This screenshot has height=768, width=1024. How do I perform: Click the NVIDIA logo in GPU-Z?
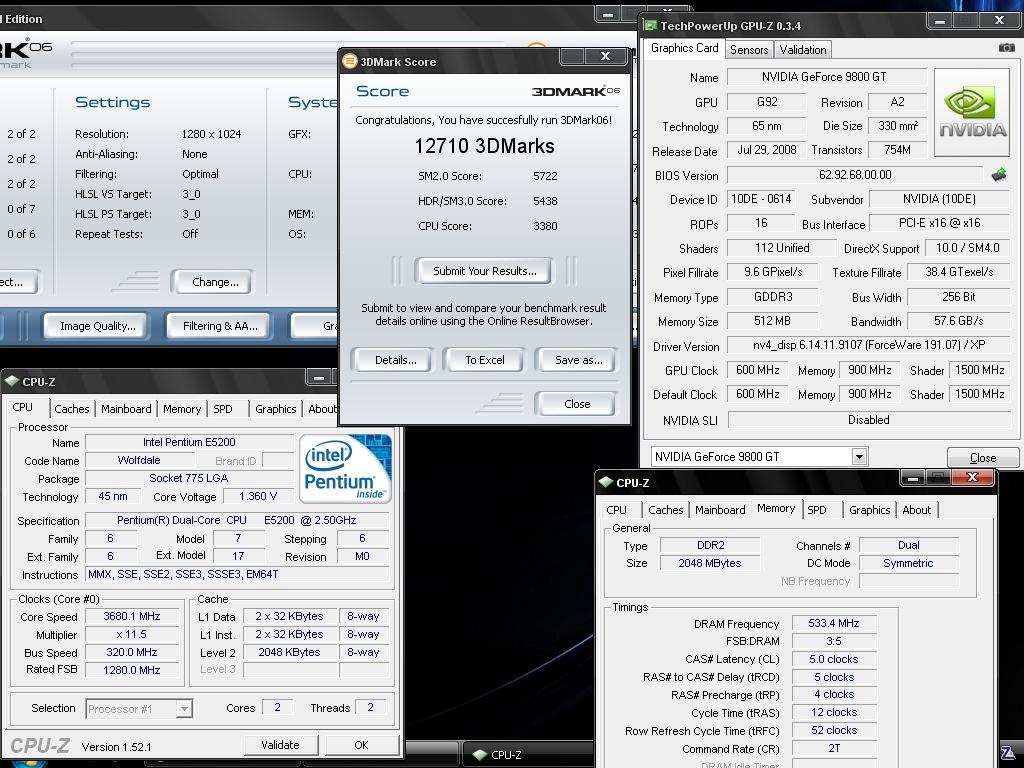[972, 112]
